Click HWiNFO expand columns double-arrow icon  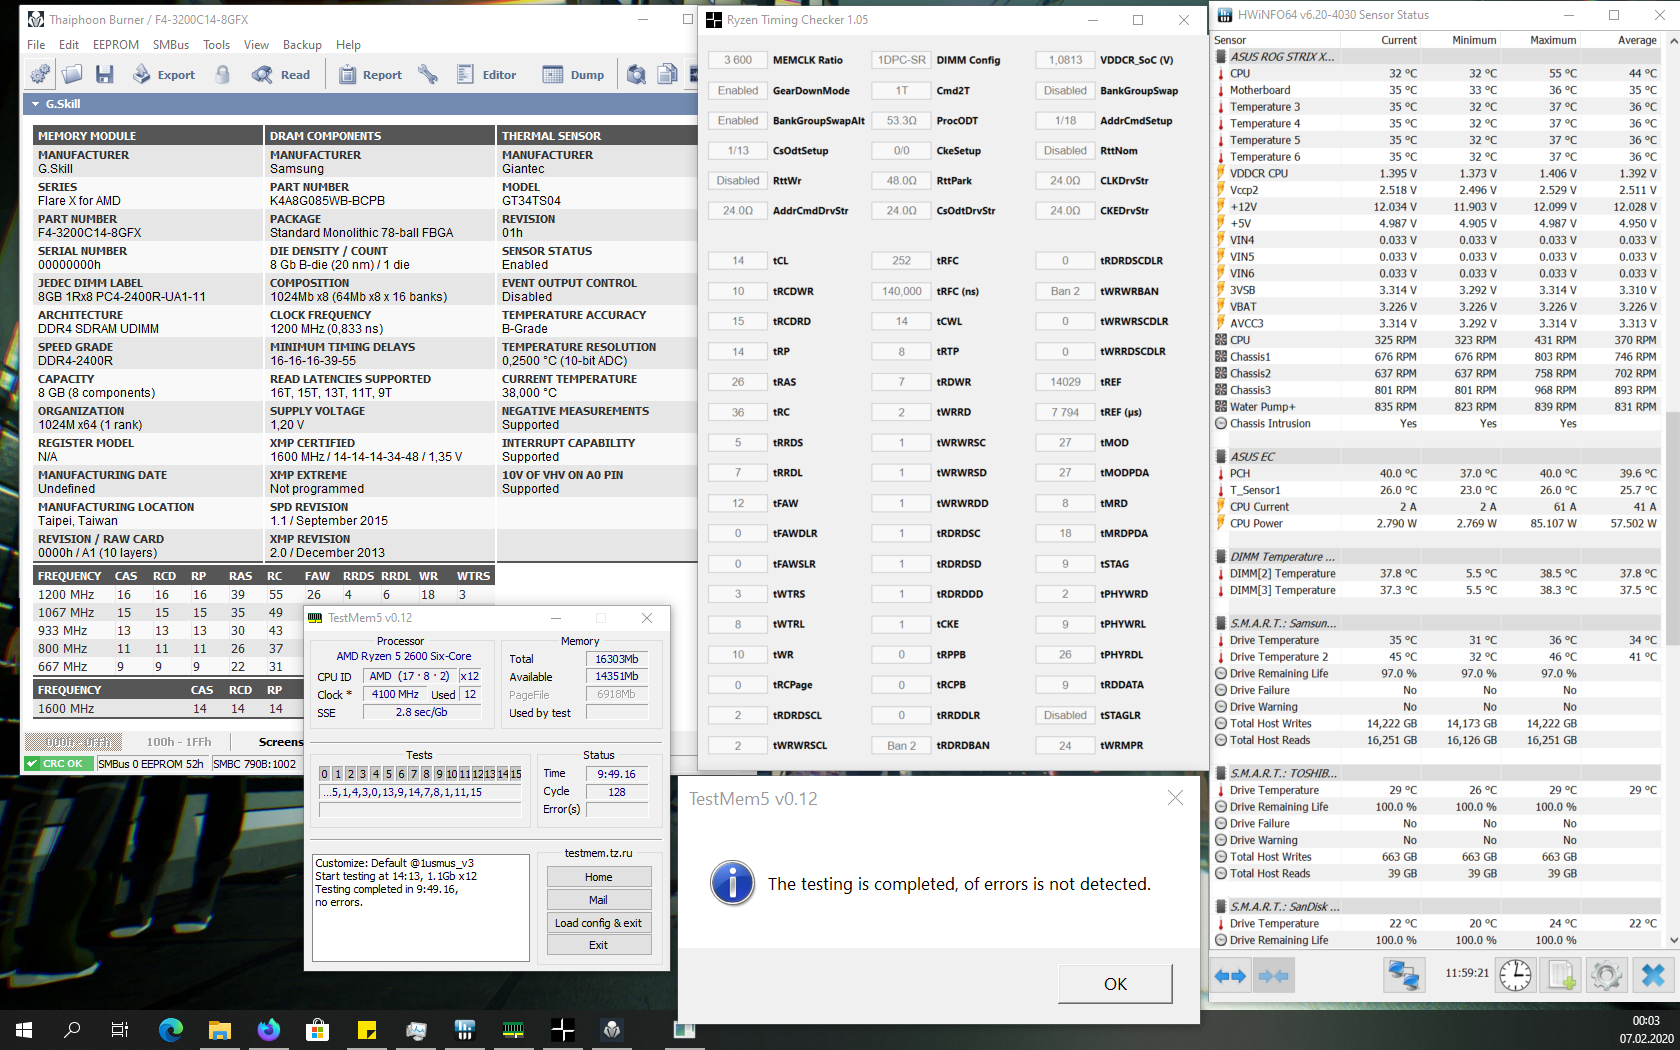1230,975
